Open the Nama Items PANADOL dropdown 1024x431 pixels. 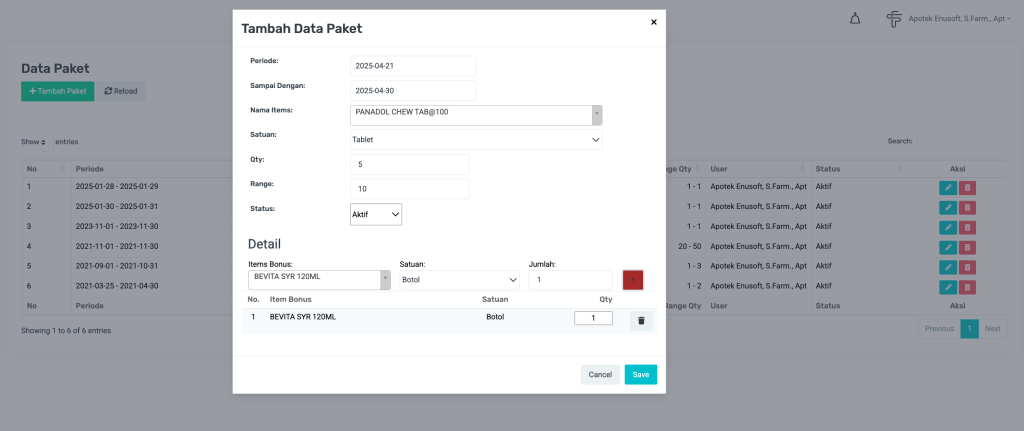coord(476,115)
